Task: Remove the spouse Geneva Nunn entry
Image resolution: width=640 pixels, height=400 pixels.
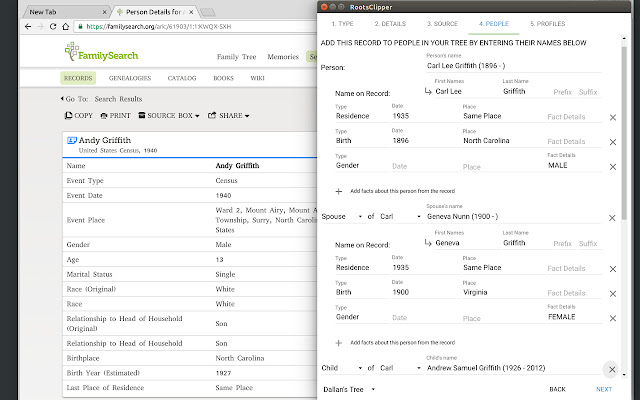Action: point(612,218)
